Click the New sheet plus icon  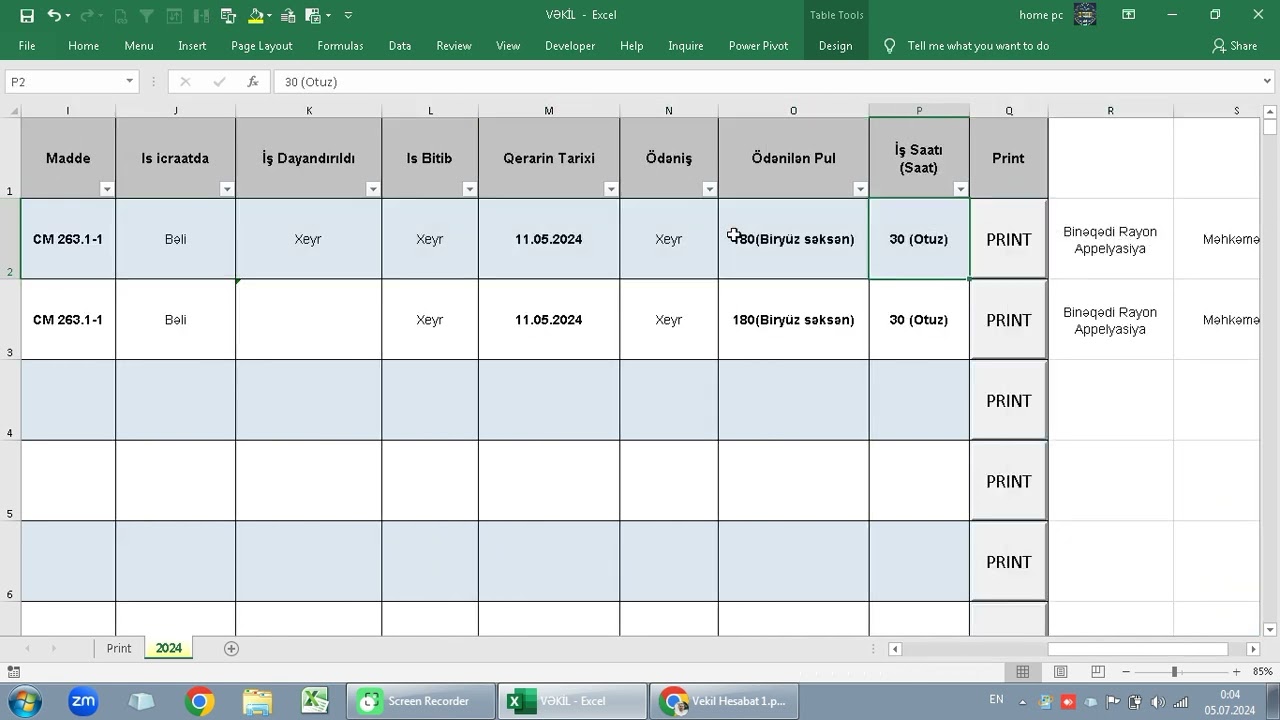pos(231,648)
